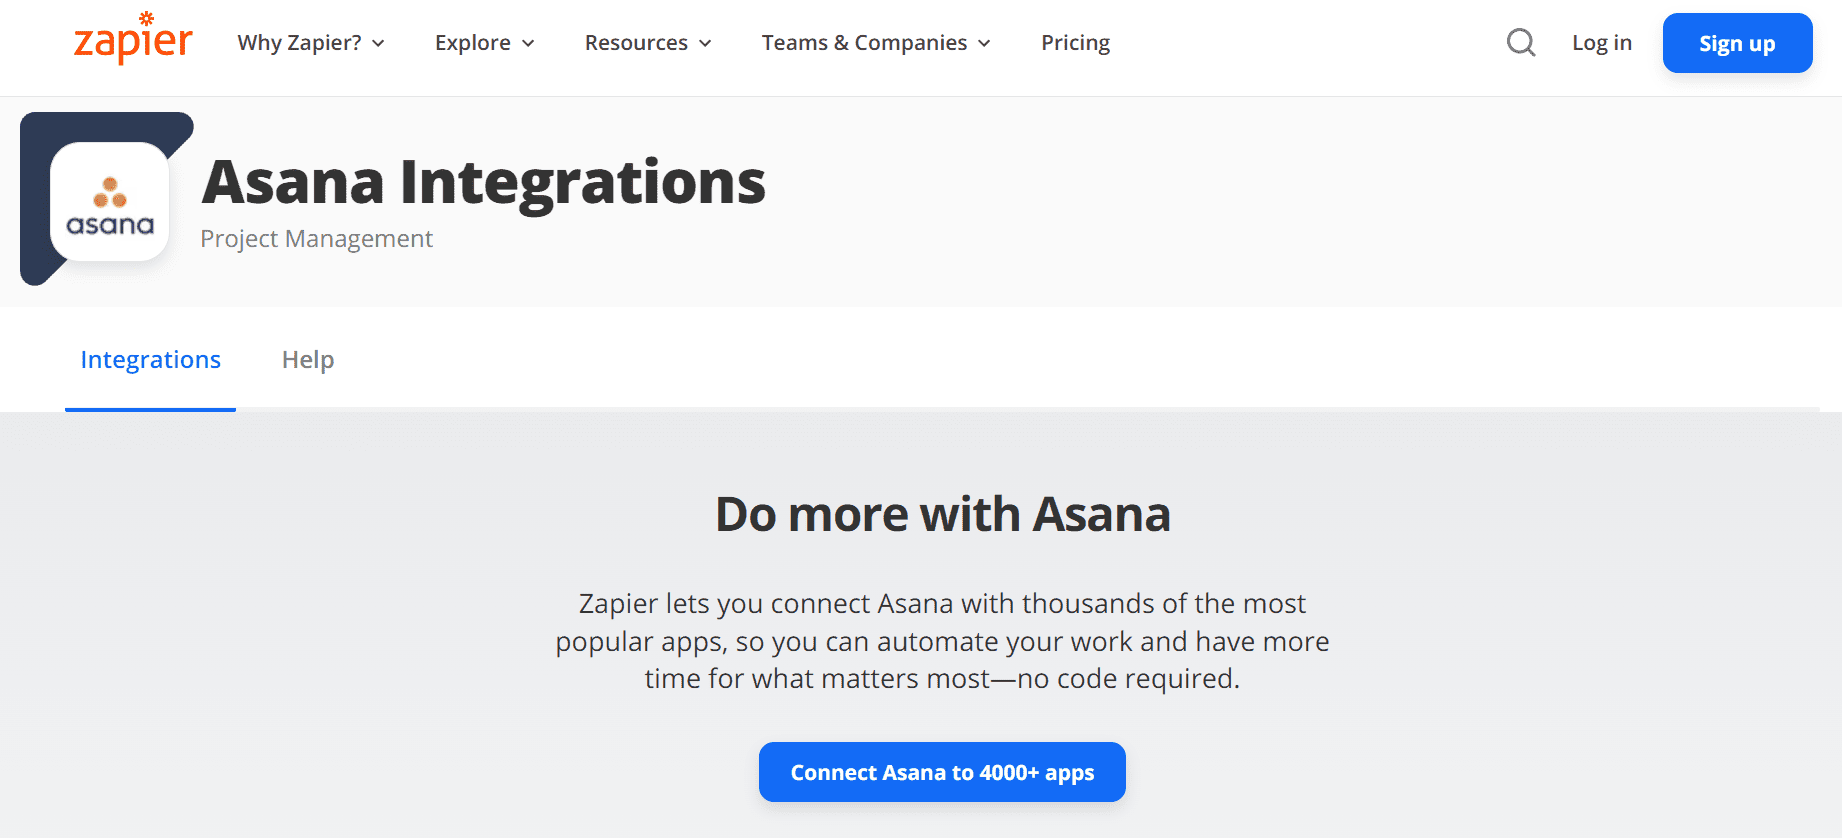Screen dimensions: 1842x838
Task: Click the Project Management category text
Action: click(x=317, y=239)
